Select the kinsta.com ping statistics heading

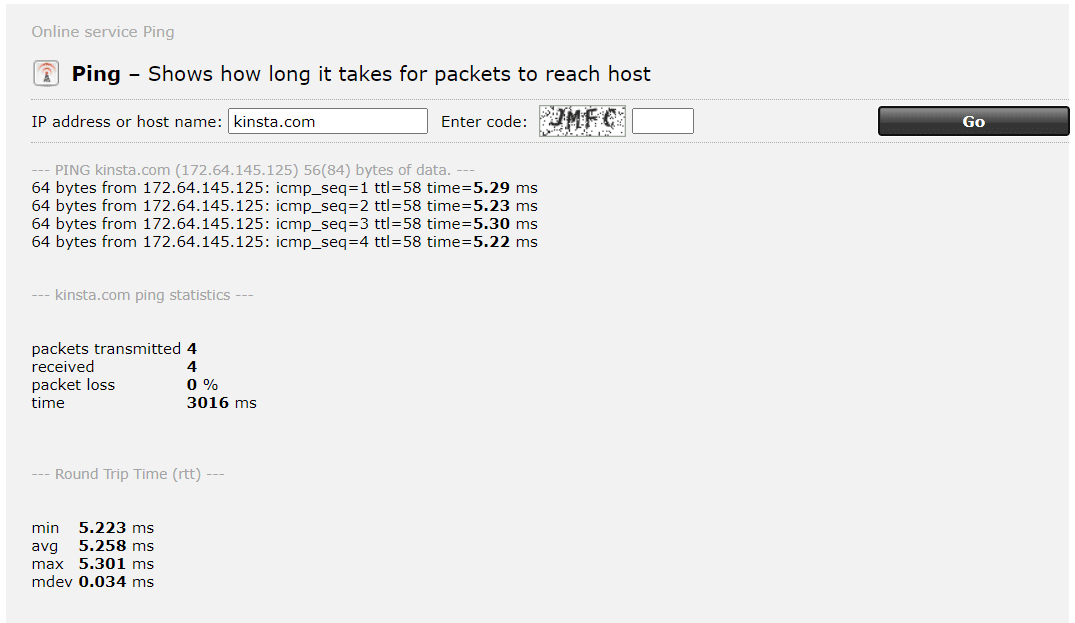142,294
